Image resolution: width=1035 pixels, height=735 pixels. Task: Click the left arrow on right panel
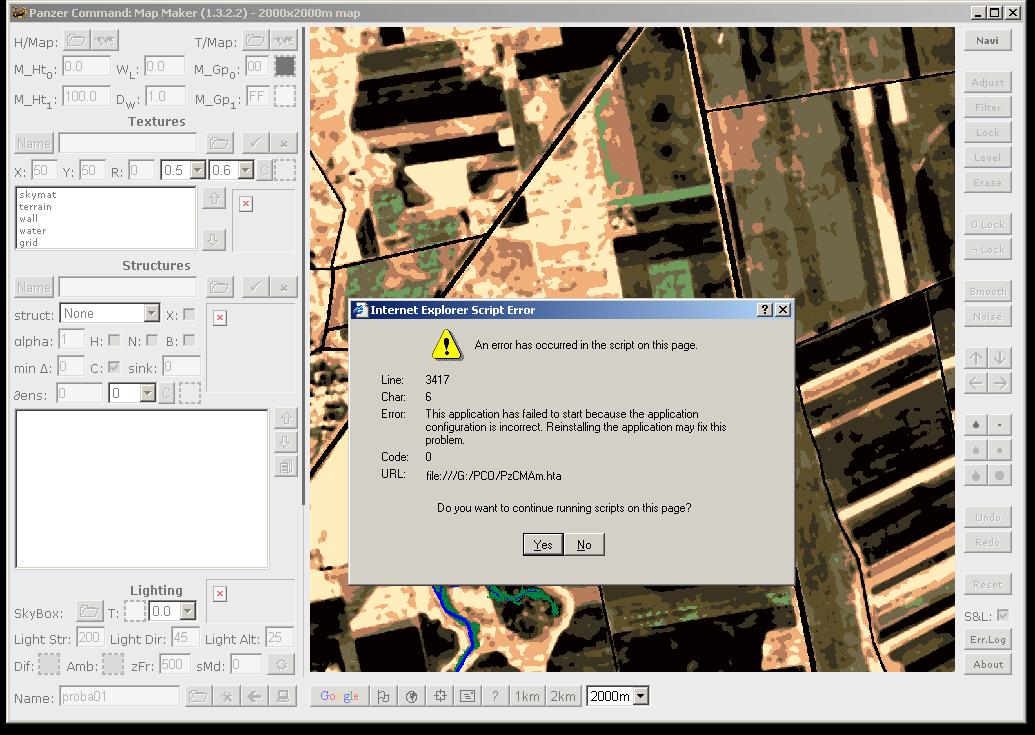click(976, 383)
